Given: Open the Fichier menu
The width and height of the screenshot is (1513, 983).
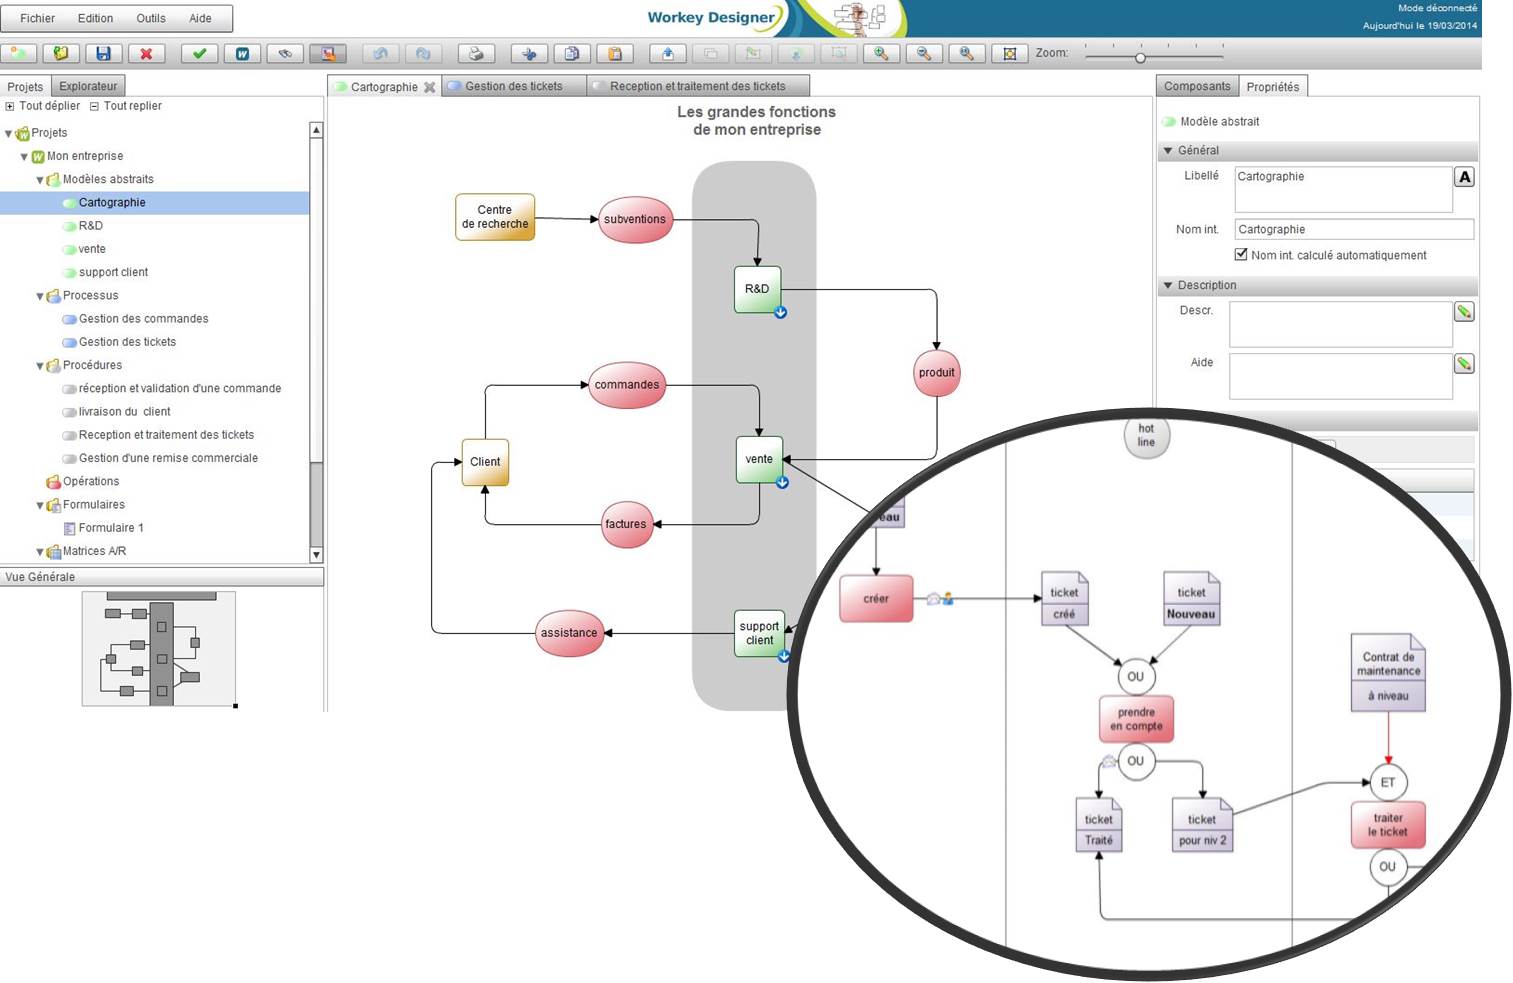Looking at the screenshot, I should click(38, 18).
